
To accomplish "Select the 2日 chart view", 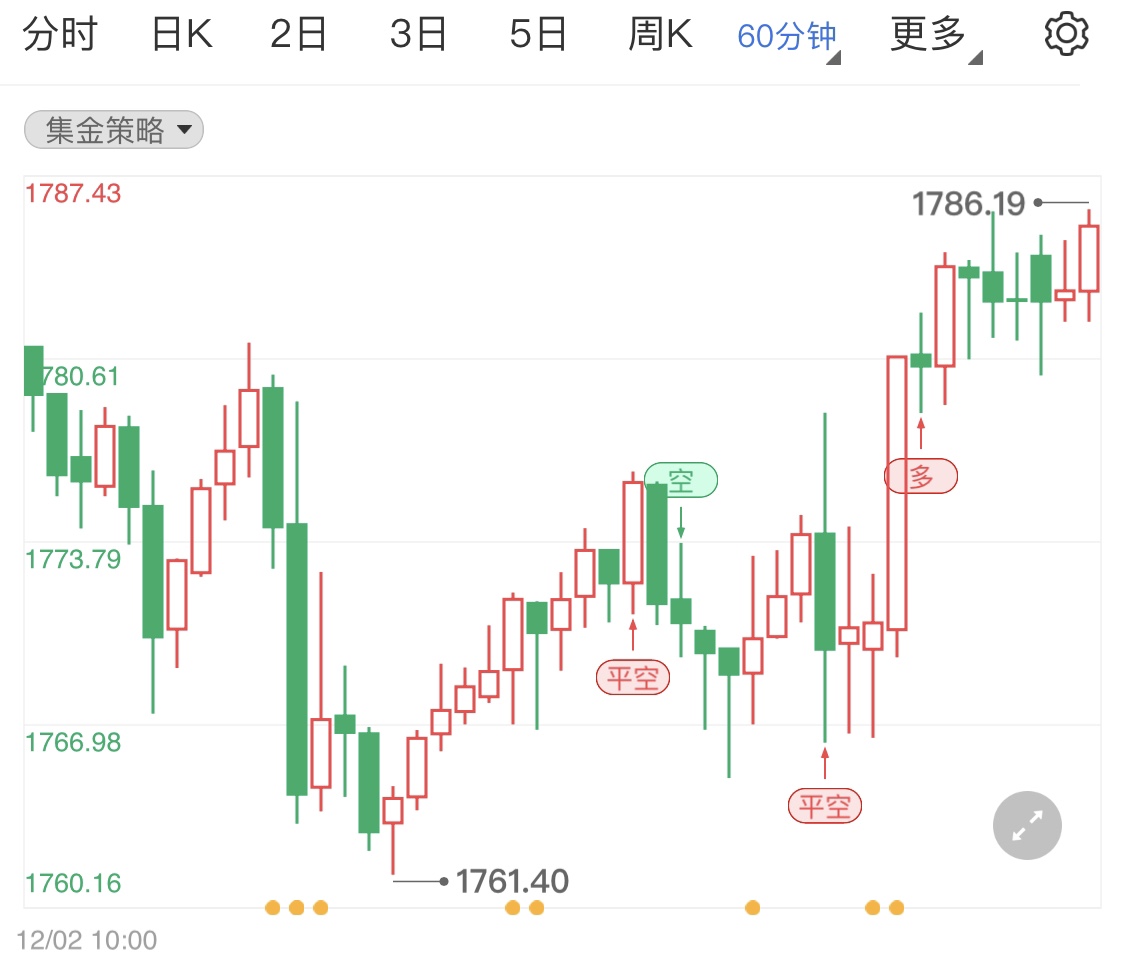I will coord(298,31).
